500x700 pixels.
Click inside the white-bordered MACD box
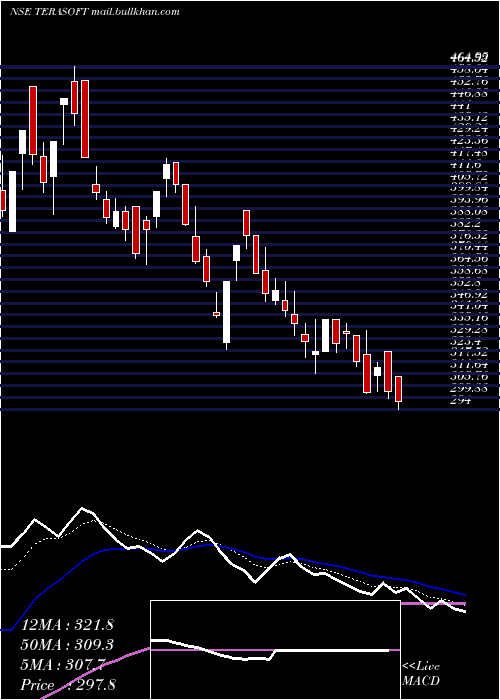point(275,650)
